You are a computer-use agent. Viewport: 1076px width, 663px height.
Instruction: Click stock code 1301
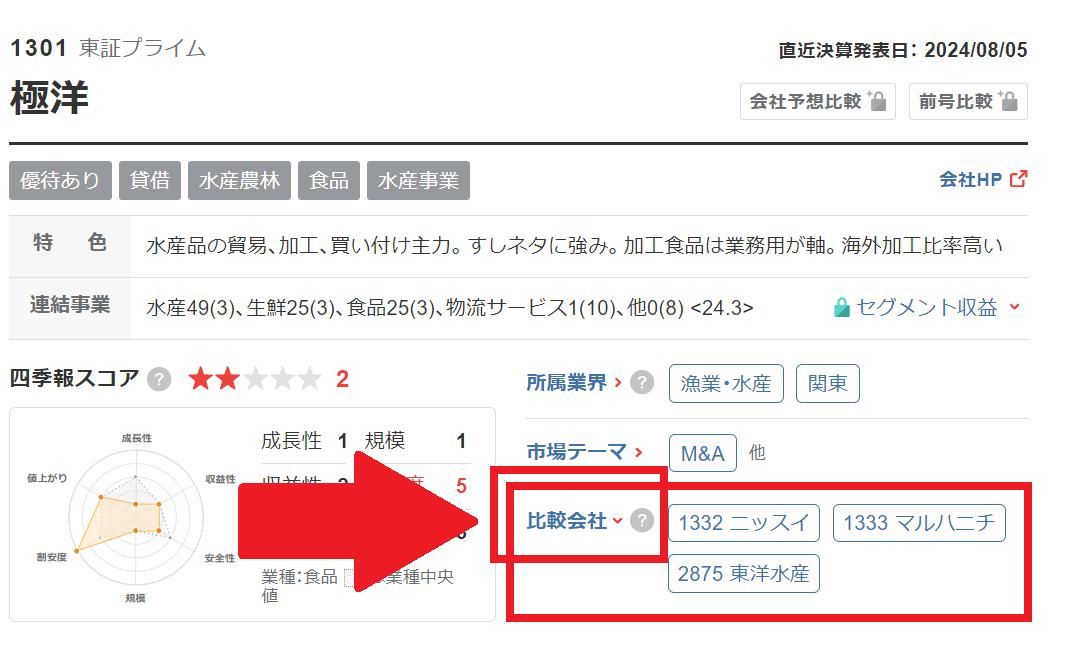pyautogui.click(x=38, y=48)
